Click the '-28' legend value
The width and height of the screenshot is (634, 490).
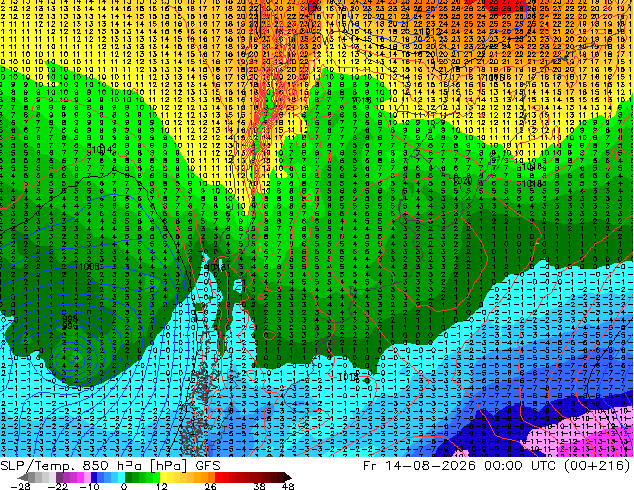[x=21, y=486]
